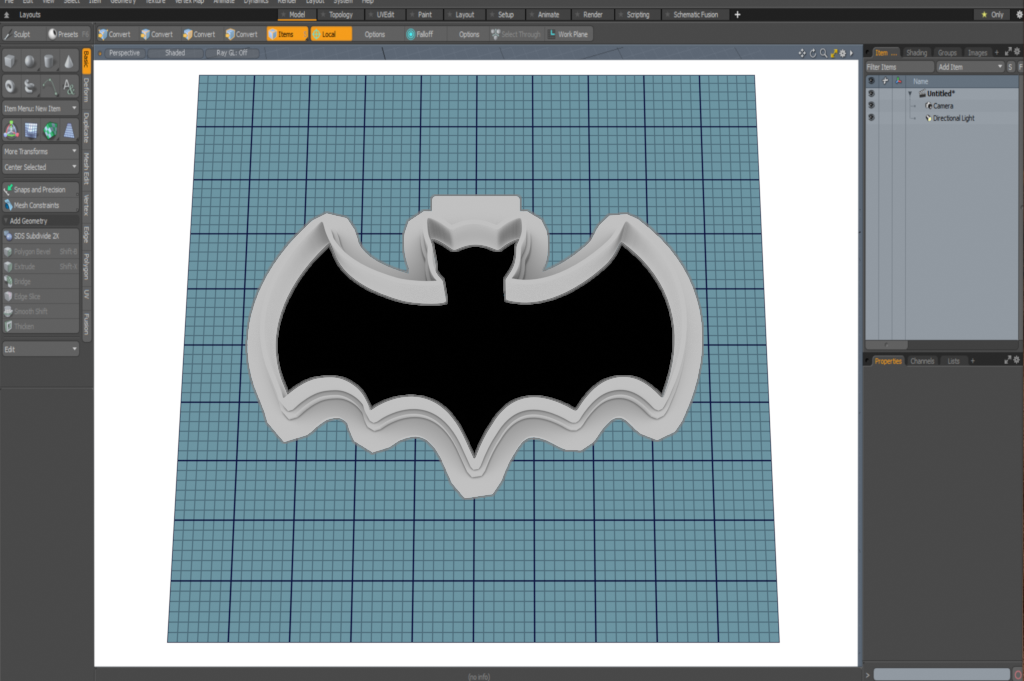The width and height of the screenshot is (1024, 681).
Task: Open Snaps and Precision settings
Action: pyautogui.click(x=40, y=188)
